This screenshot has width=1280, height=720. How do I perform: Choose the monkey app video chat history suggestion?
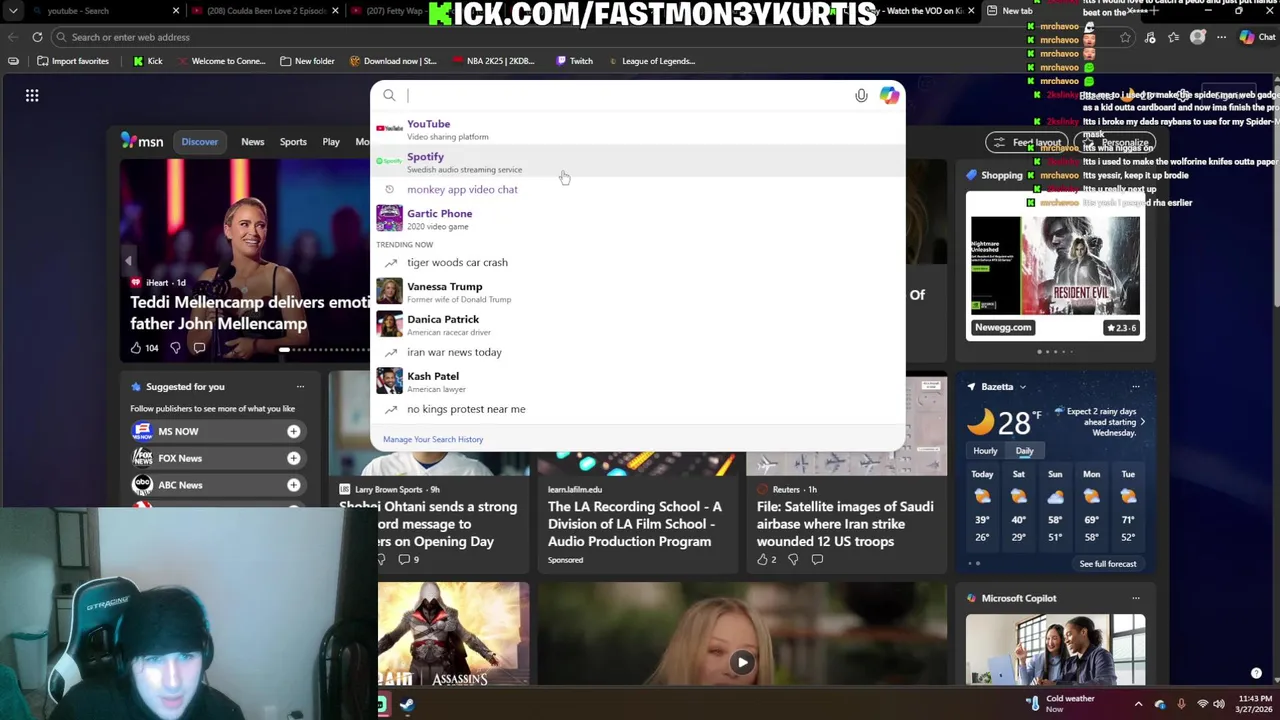pyautogui.click(x=637, y=189)
